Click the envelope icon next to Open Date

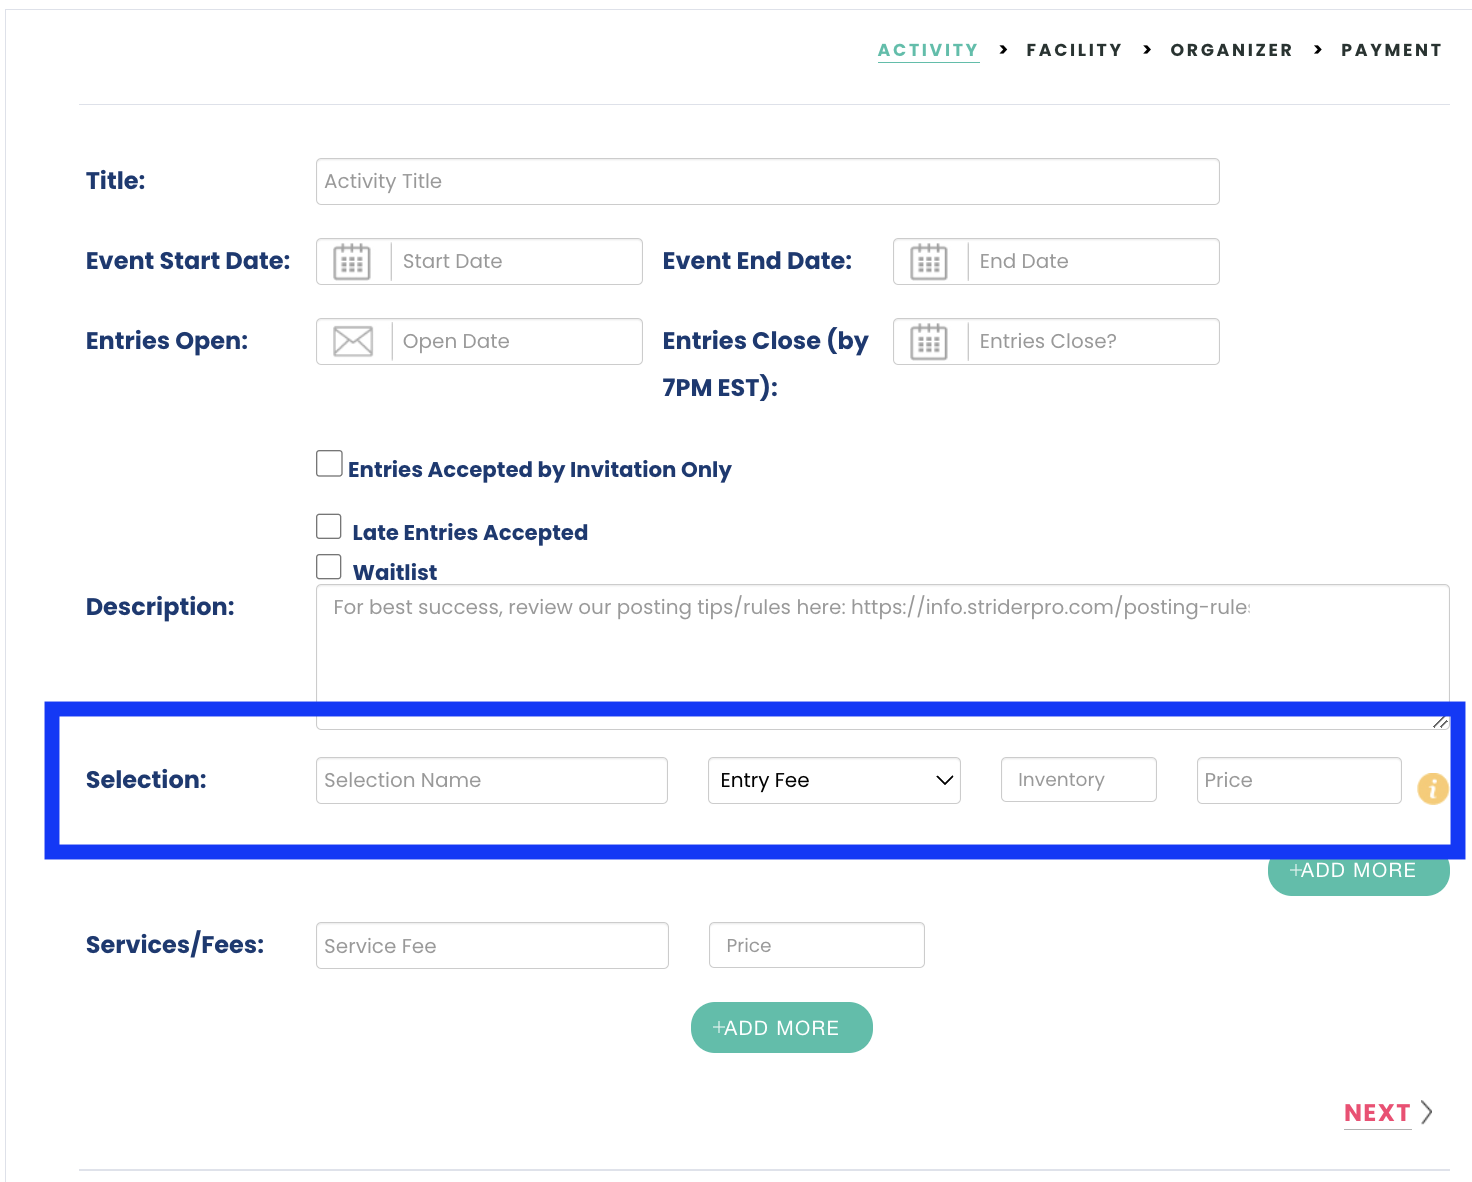(352, 341)
